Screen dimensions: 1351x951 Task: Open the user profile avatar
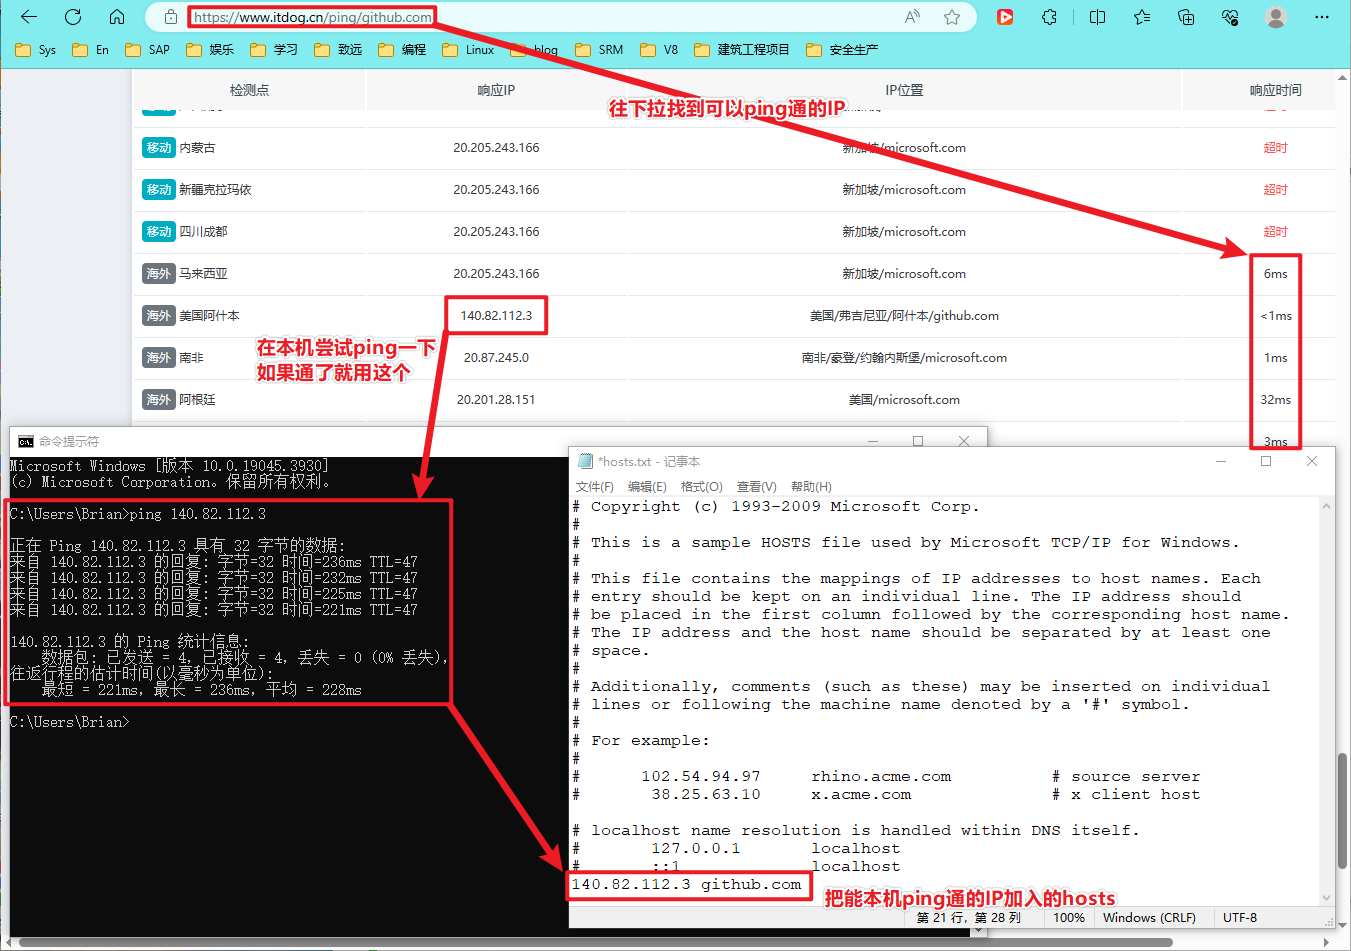[x=1275, y=17]
